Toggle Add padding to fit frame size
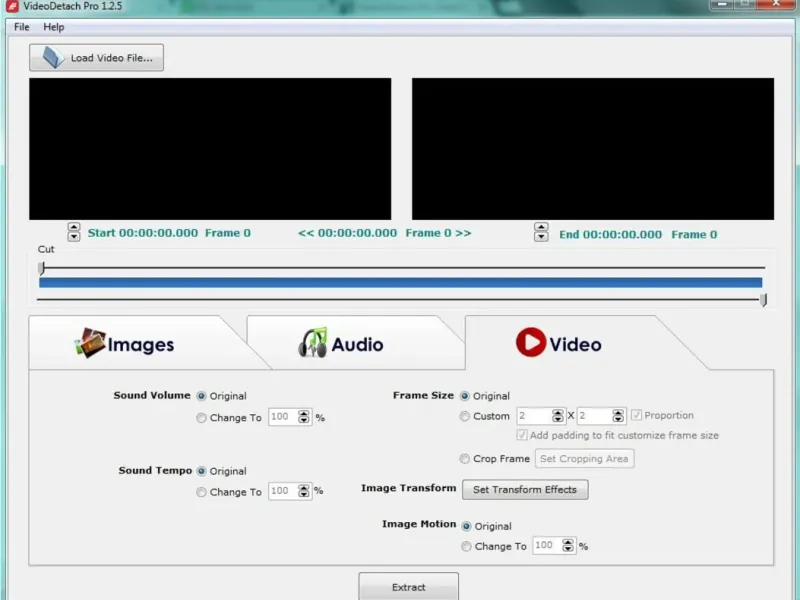This screenshot has height=600, width=800. (521, 435)
